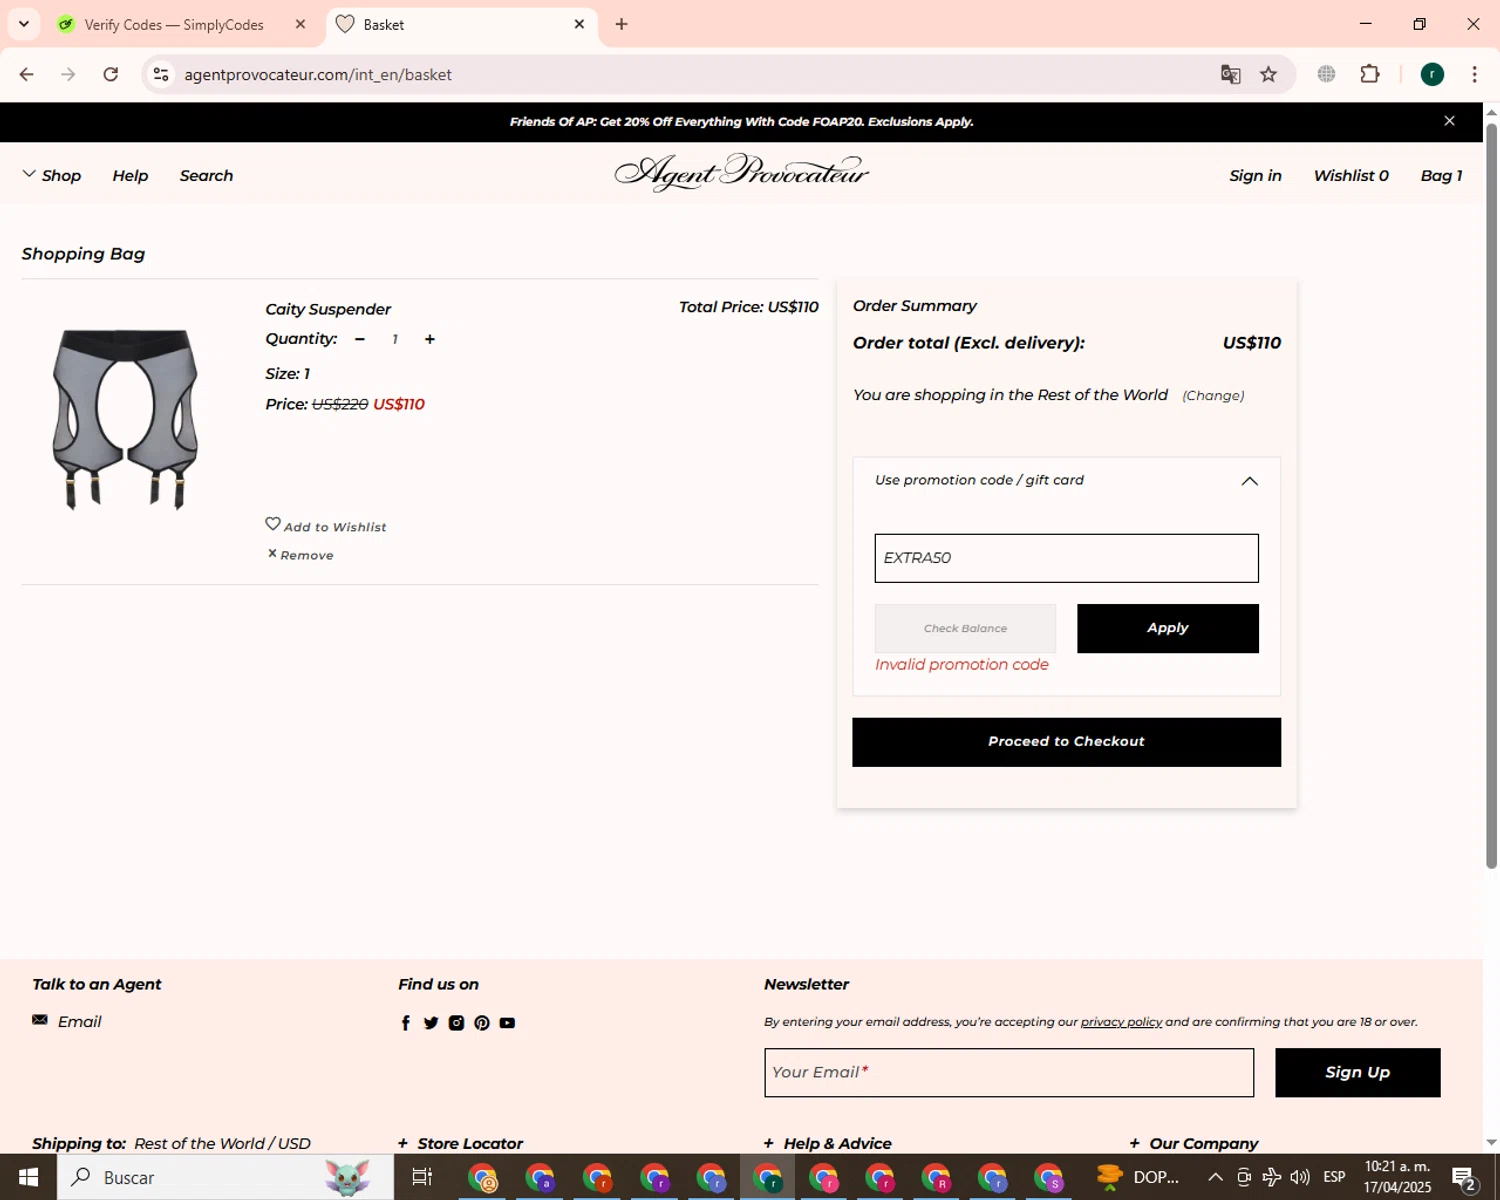Click Sign in in the header
The height and width of the screenshot is (1200, 1500).
click(1255, 175)
